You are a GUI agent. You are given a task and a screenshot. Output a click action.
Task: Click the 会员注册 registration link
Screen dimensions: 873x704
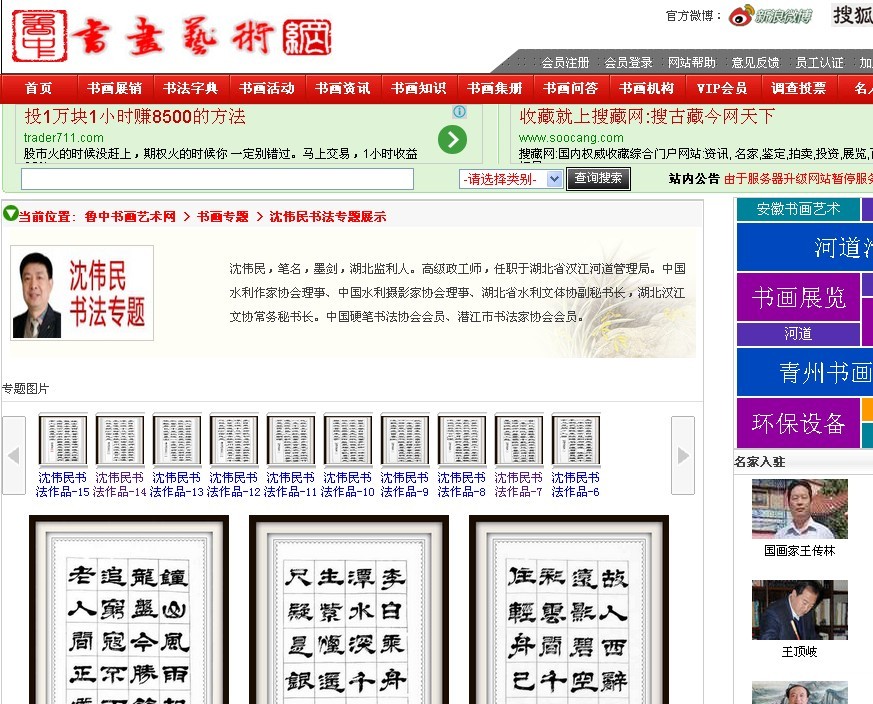565,62
